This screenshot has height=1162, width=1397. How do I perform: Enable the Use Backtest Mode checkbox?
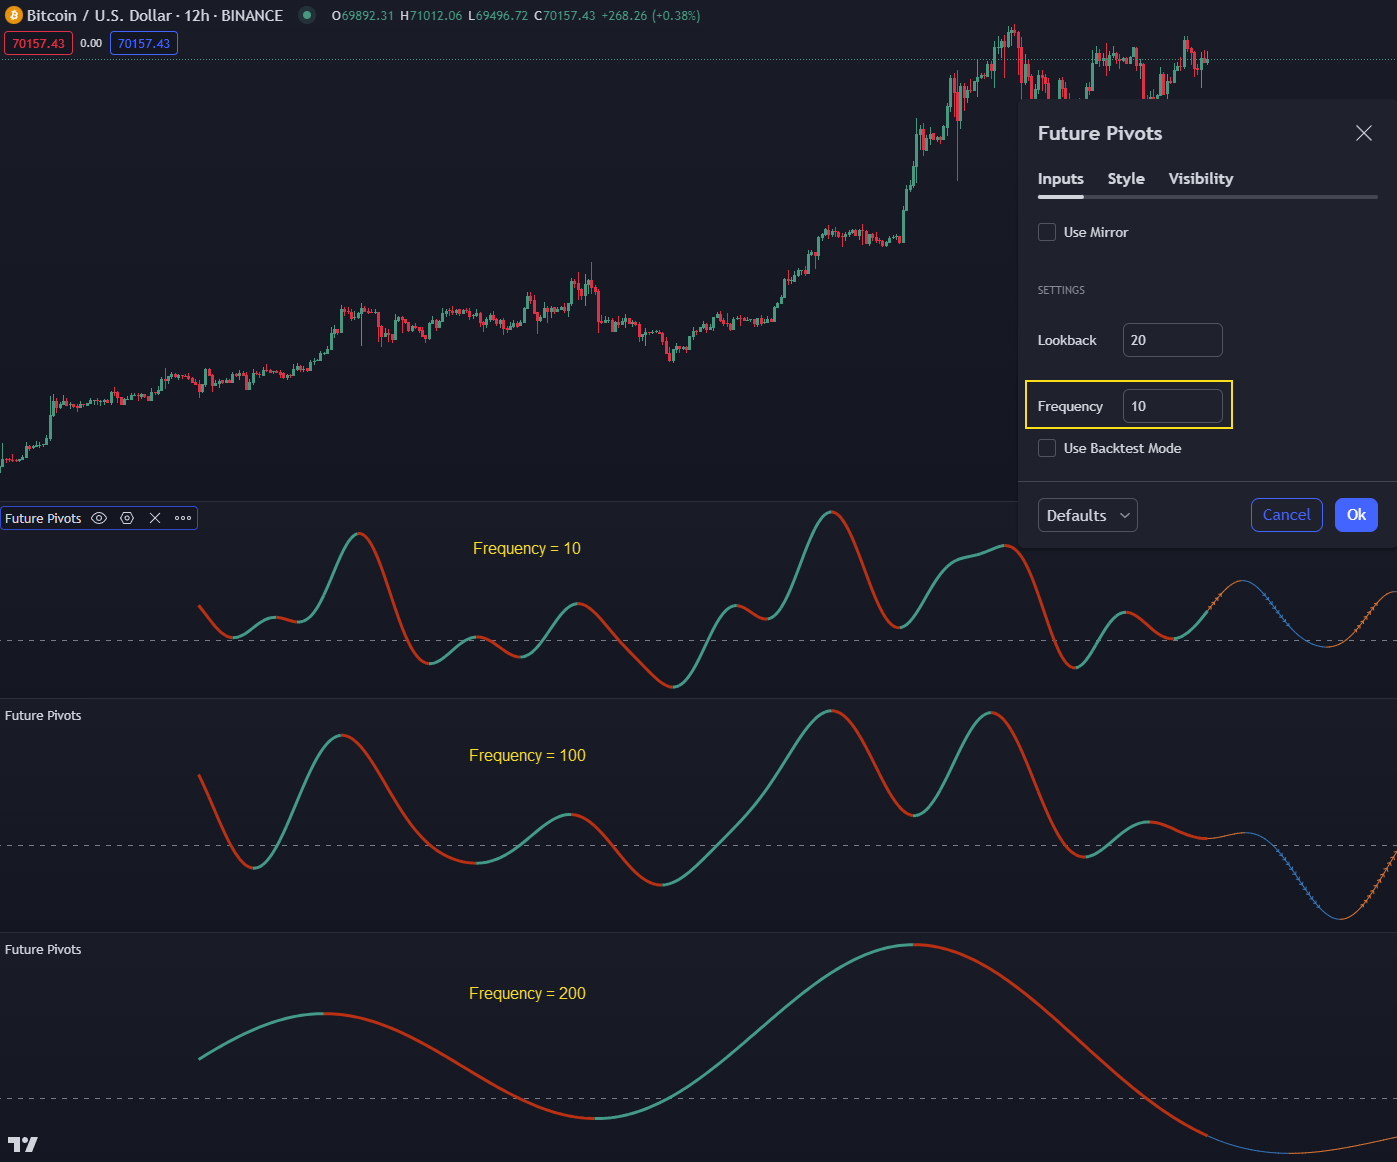[x=1047, y=448]
